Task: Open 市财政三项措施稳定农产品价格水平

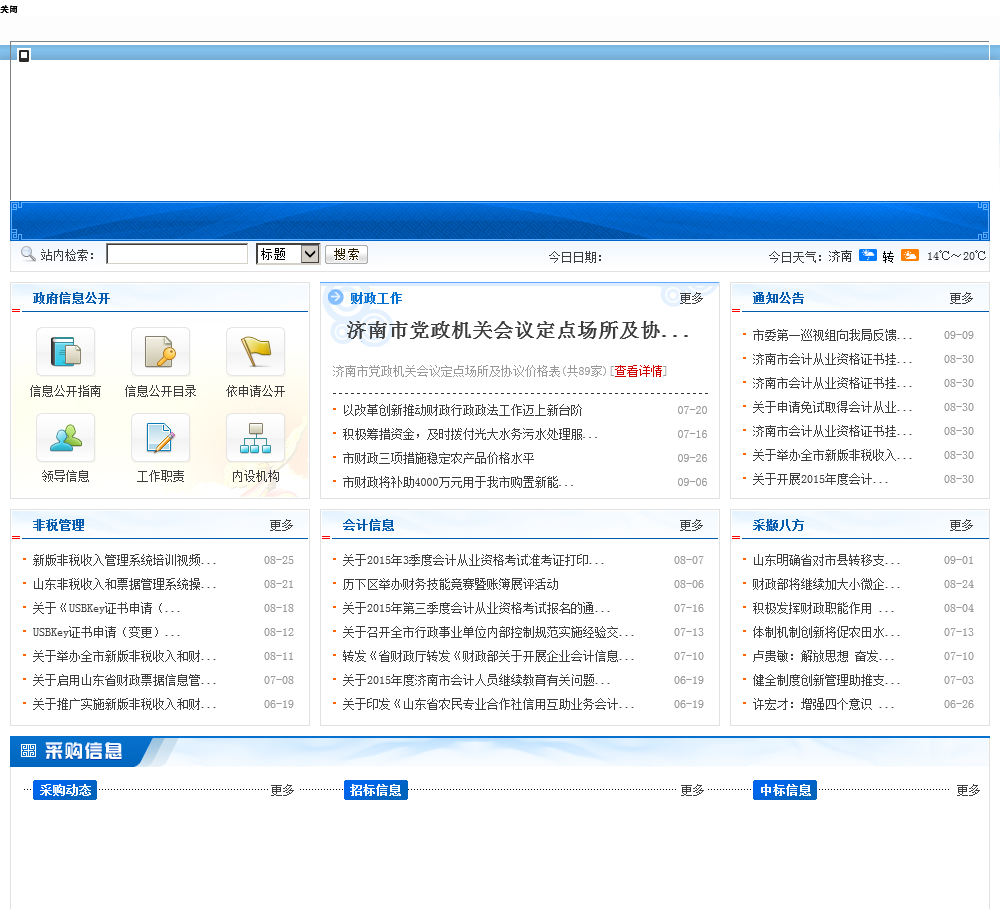Action: tap(438, 458)
